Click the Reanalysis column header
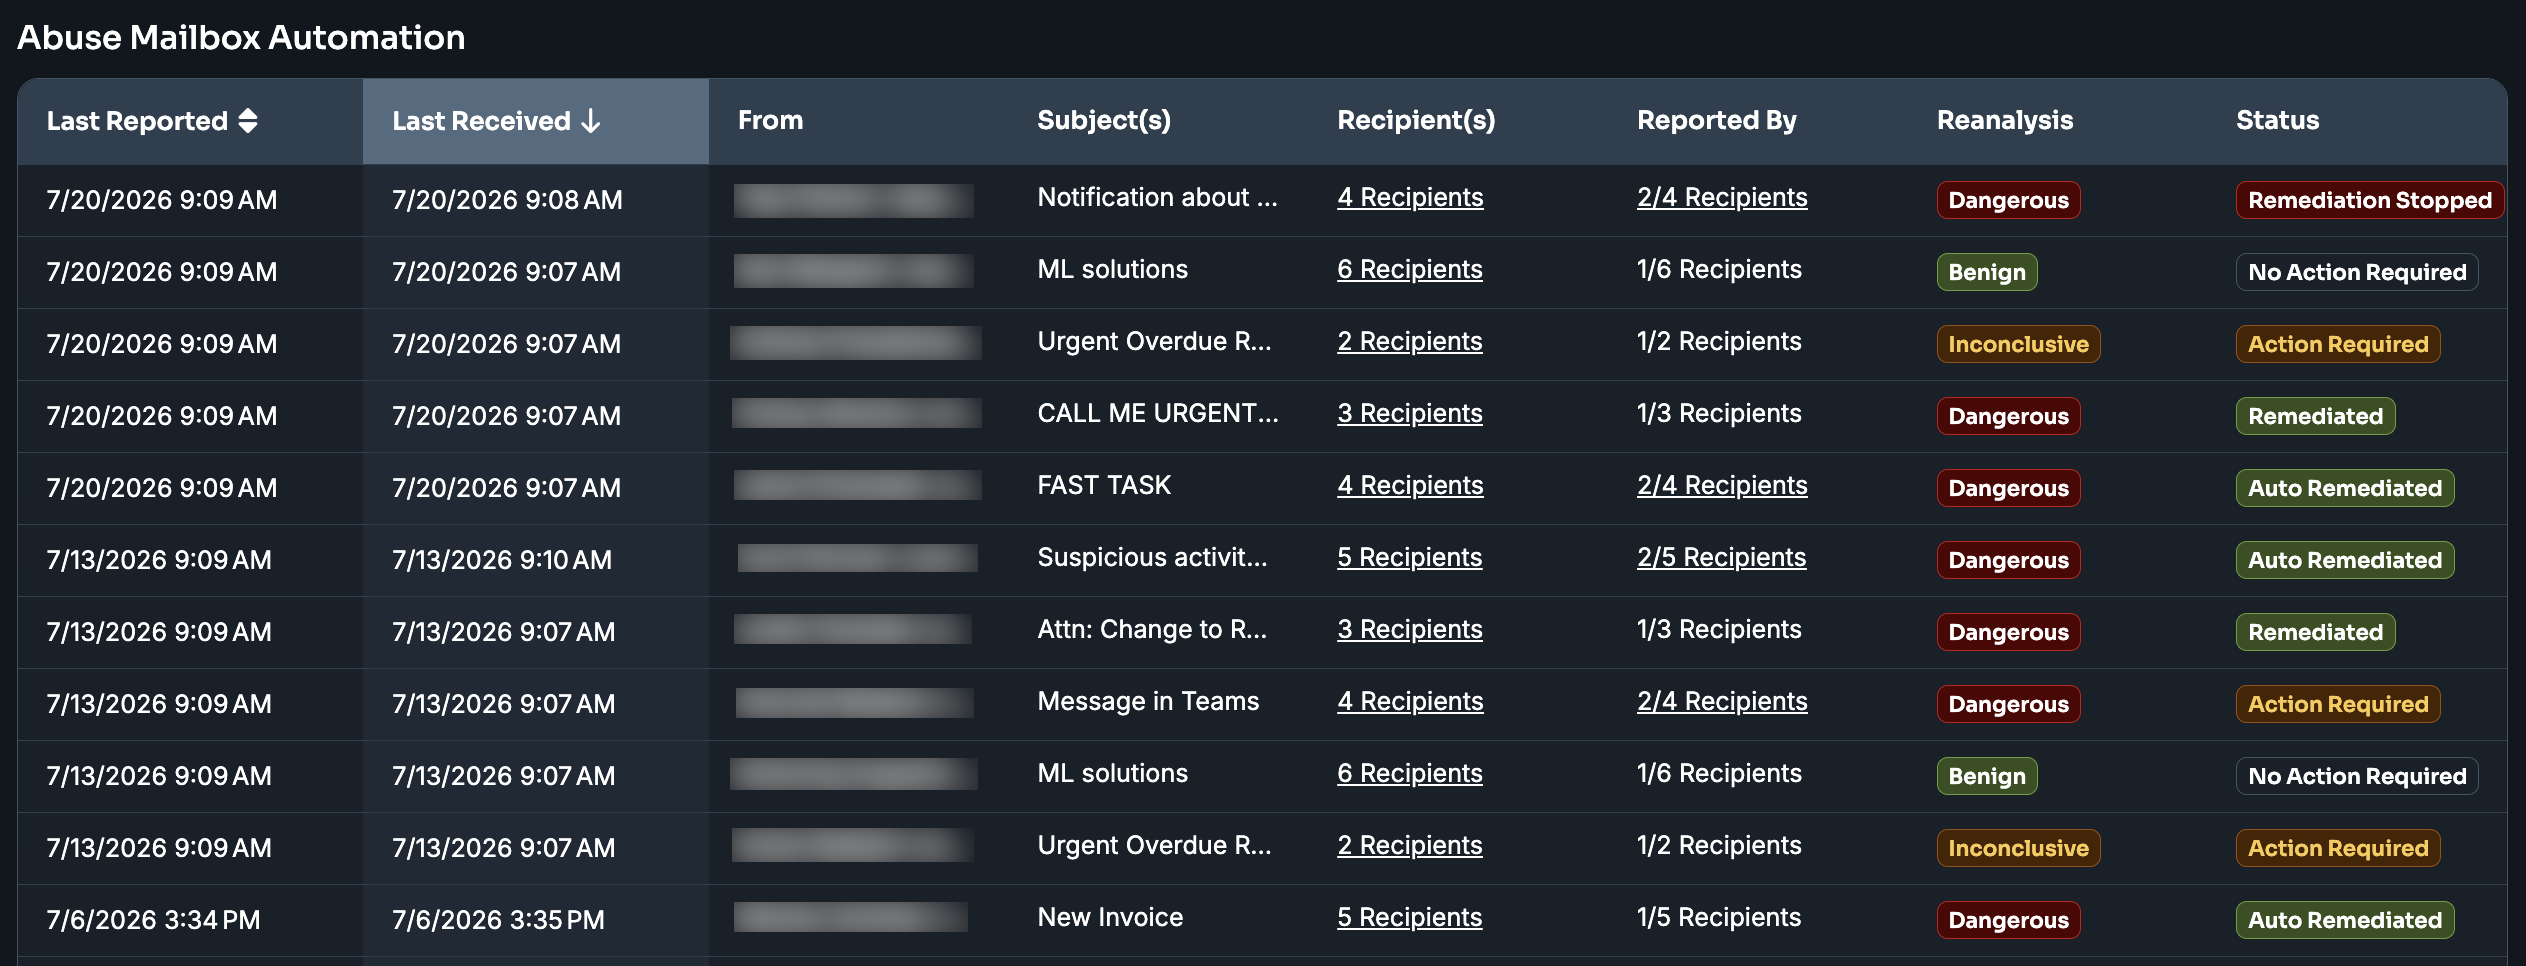The height and width of the screenshot is (966, 2526). (x=2005, y=121)
